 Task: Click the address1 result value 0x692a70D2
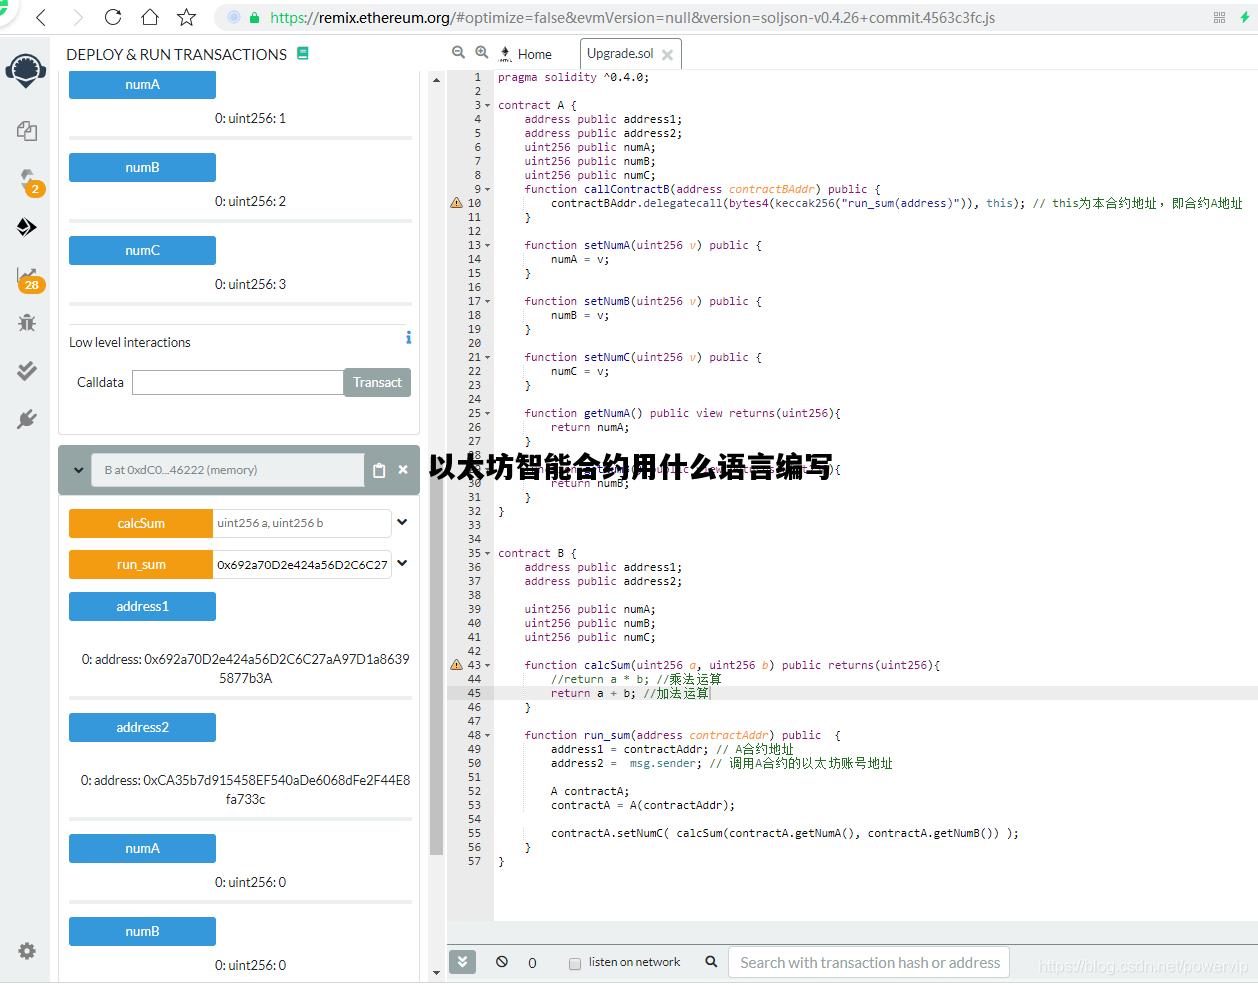[x=245, y=669]
